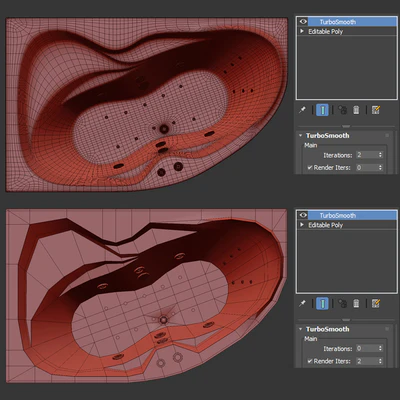Toggle TurboSmooth eye icon in stack above Iterations 2
400x400 pixels.
pyautogui.click(x=303, y=22)
